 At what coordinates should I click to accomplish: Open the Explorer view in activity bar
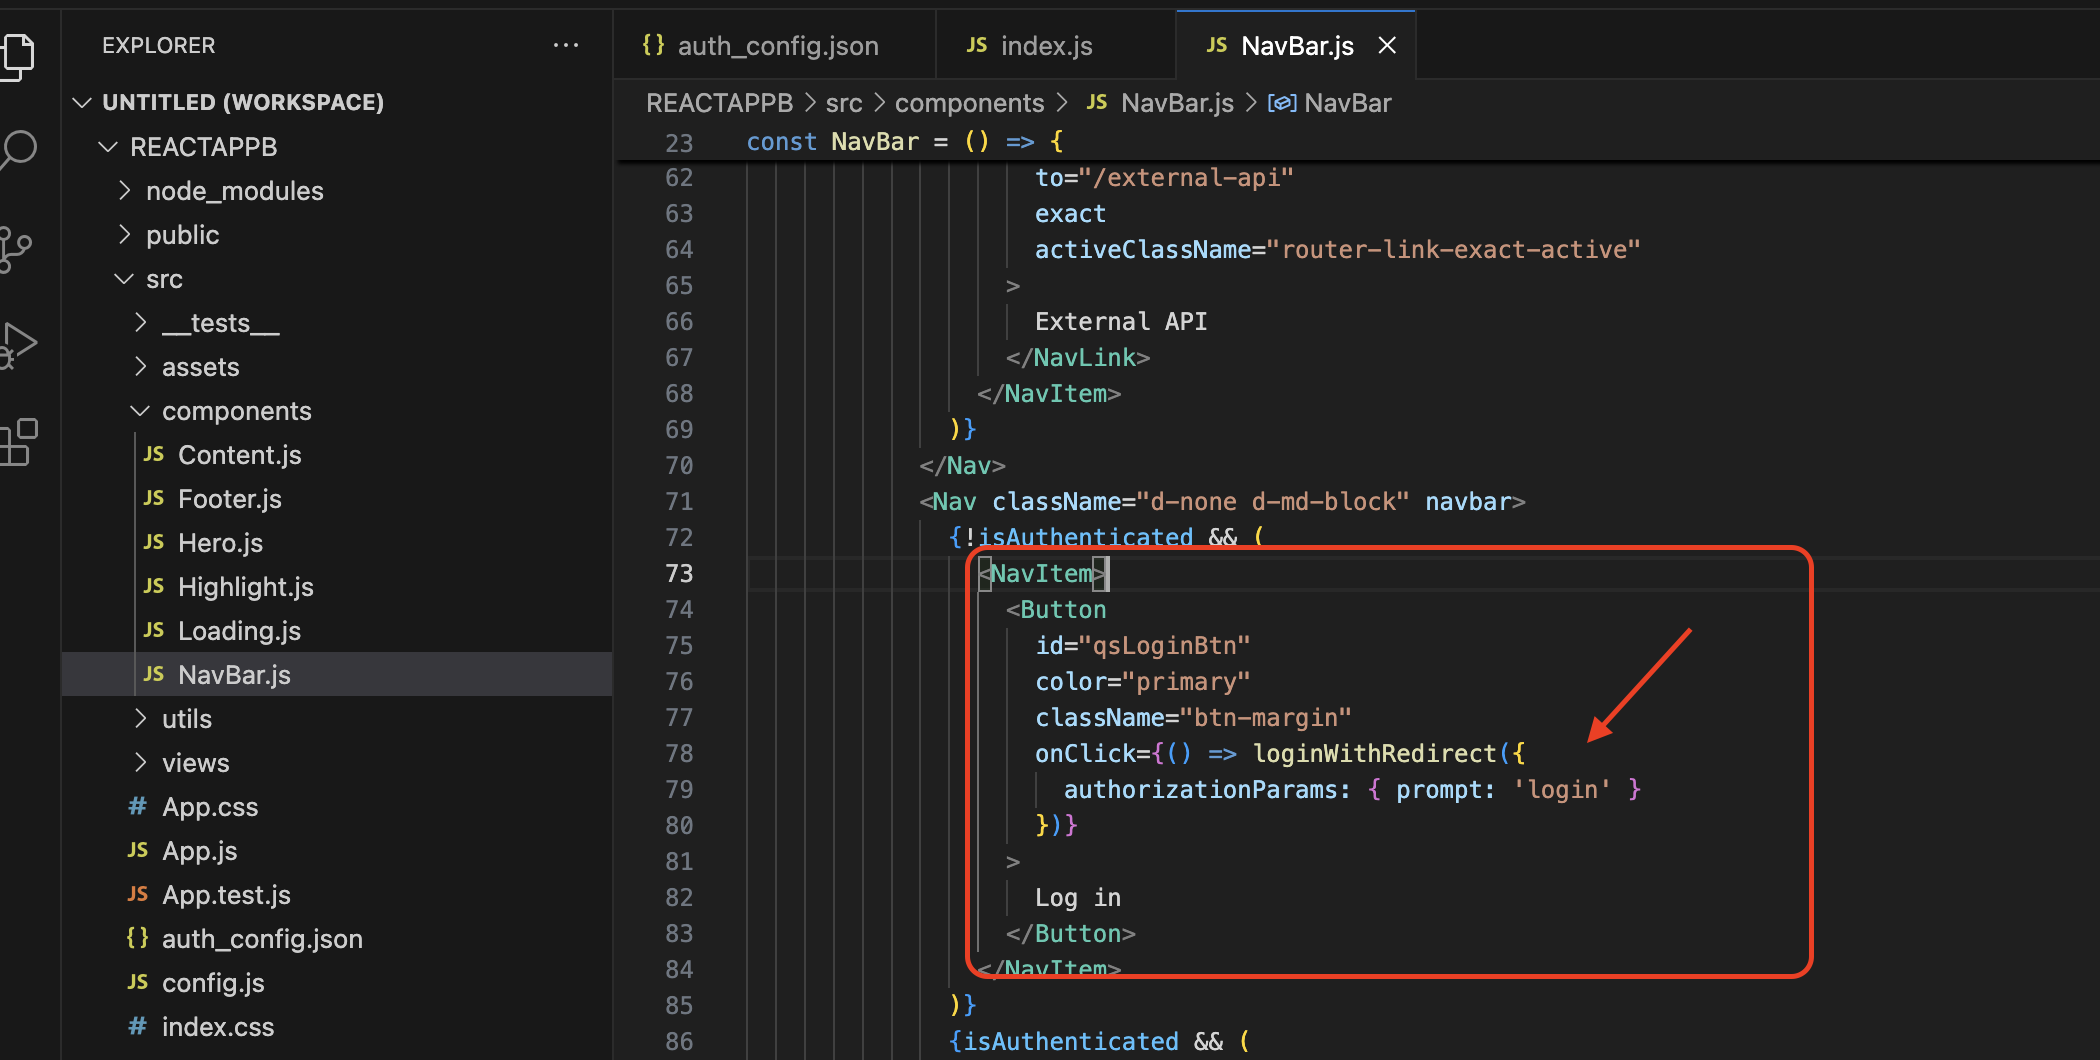[17, 55]
